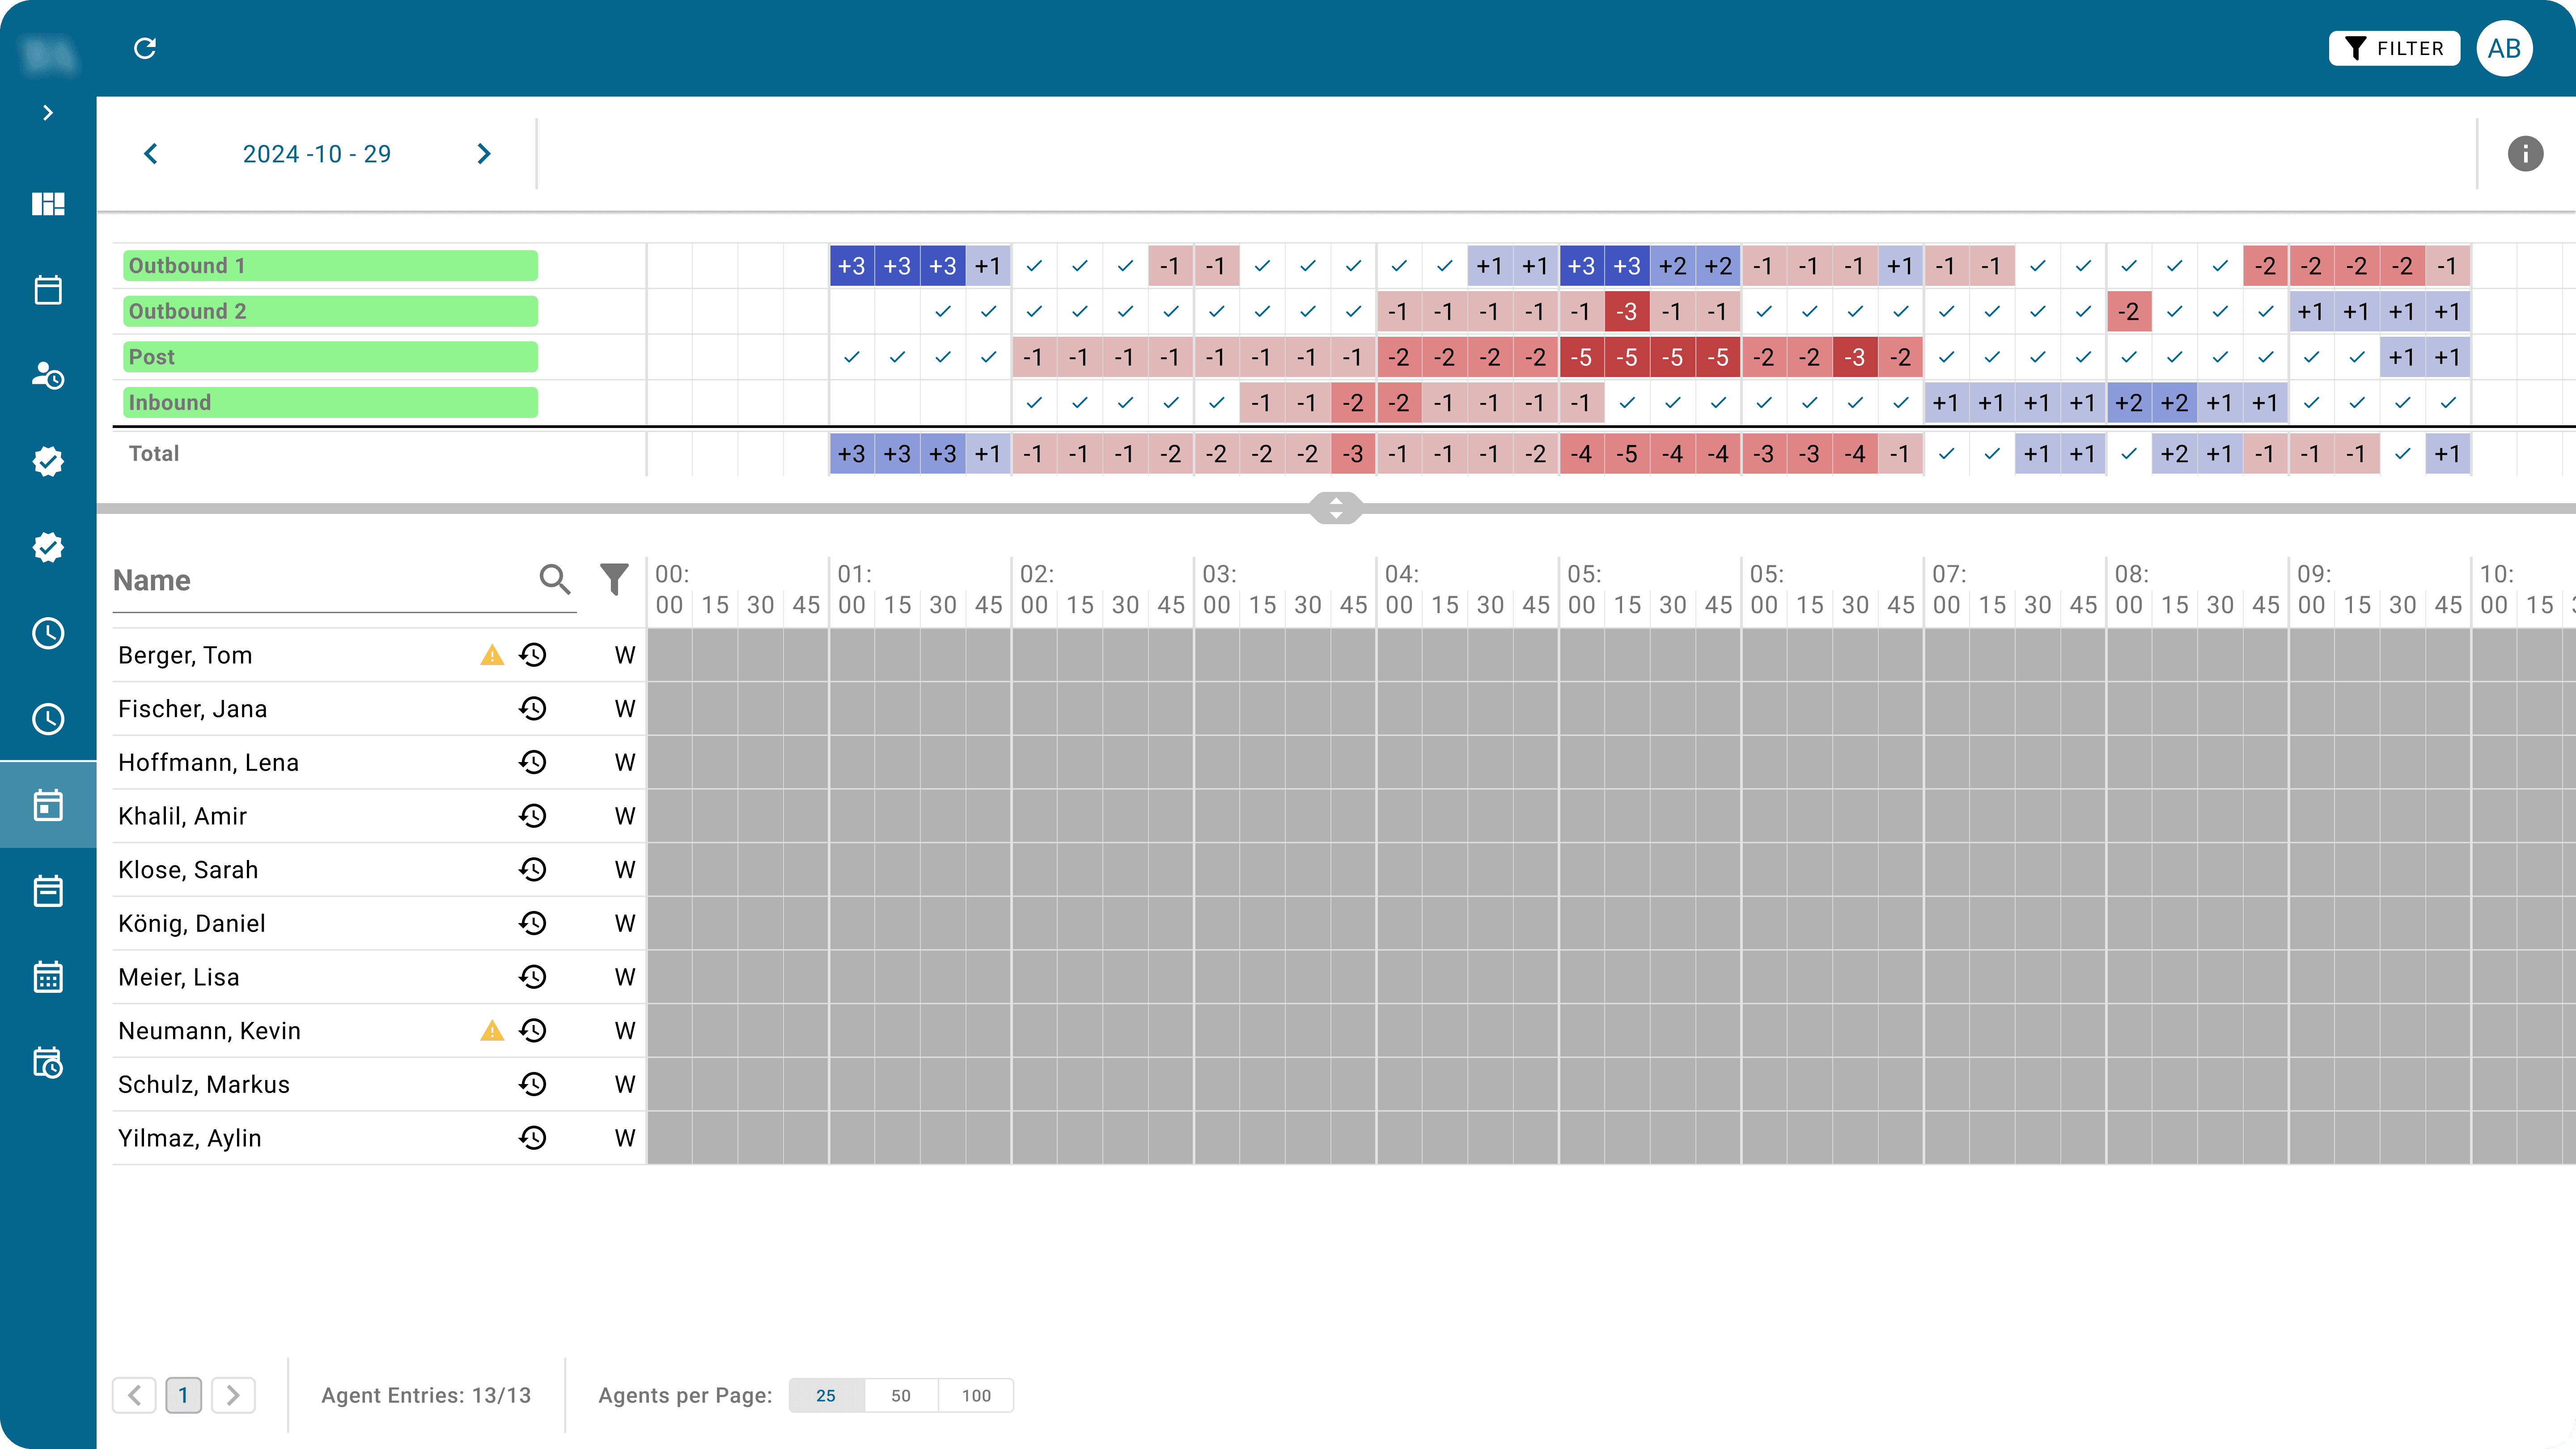Open the dashboard icon in sidebar
This screenshot has width=2576, height=1449.
(48, 204)
